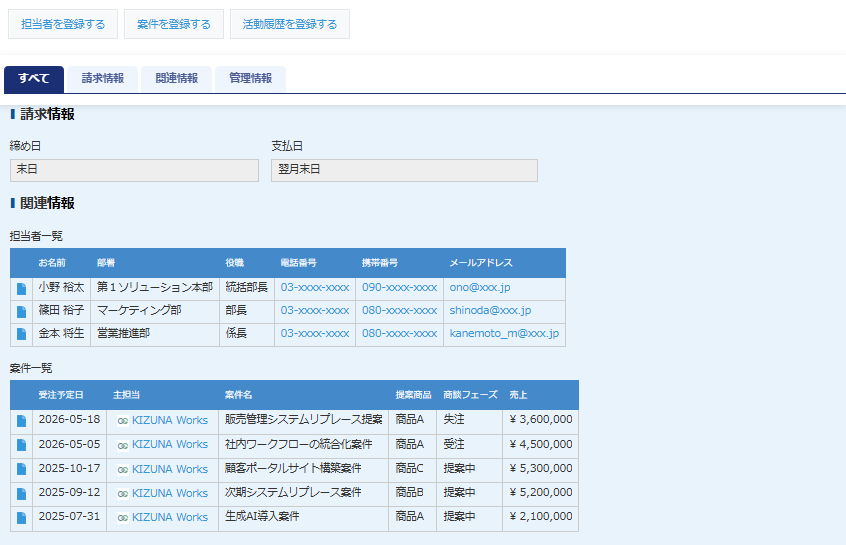Click the 締め日 field showing 末日
Image resolution: width=846 pixels, height=545 pixels.
[x=134, y=170]
